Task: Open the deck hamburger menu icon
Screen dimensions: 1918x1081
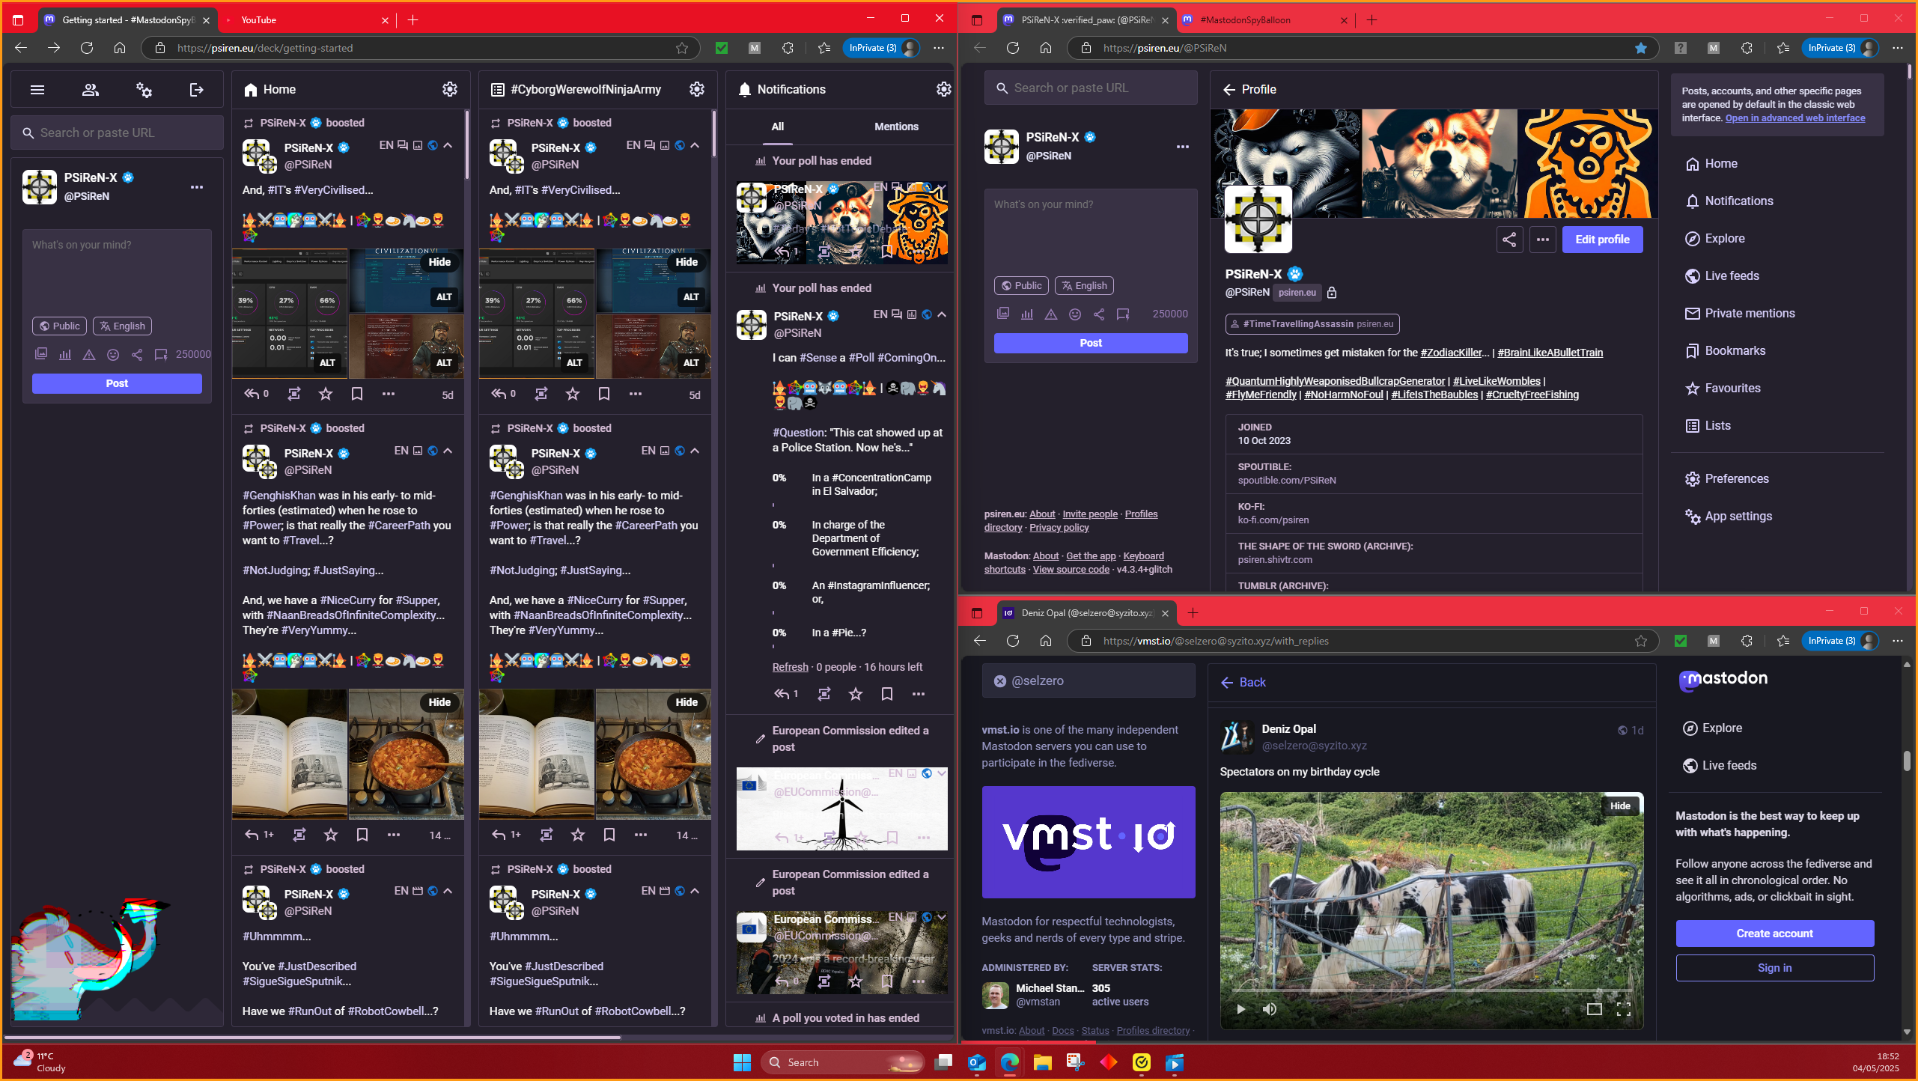Action: click(37, 90)
